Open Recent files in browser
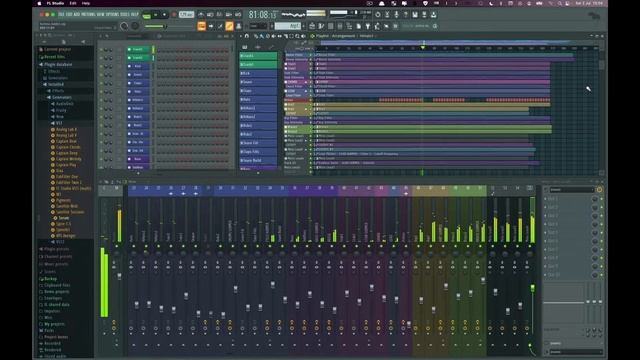Image resolution: width=640 pixels, height=360 pixels. pos(54,57)
